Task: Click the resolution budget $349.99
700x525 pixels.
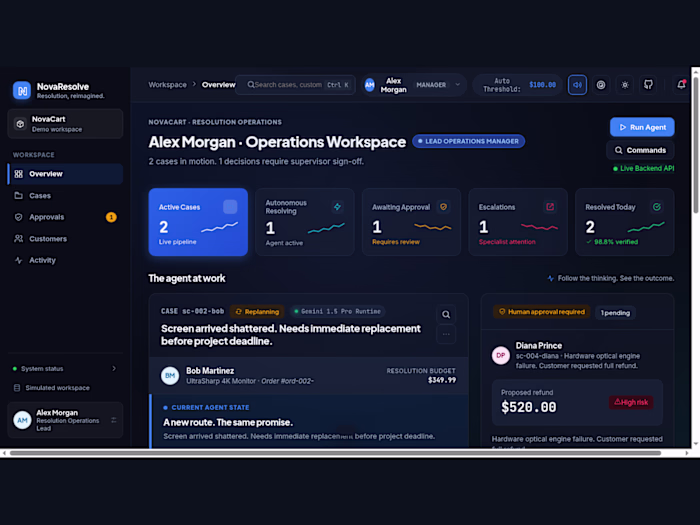Action: coord(442,380)
